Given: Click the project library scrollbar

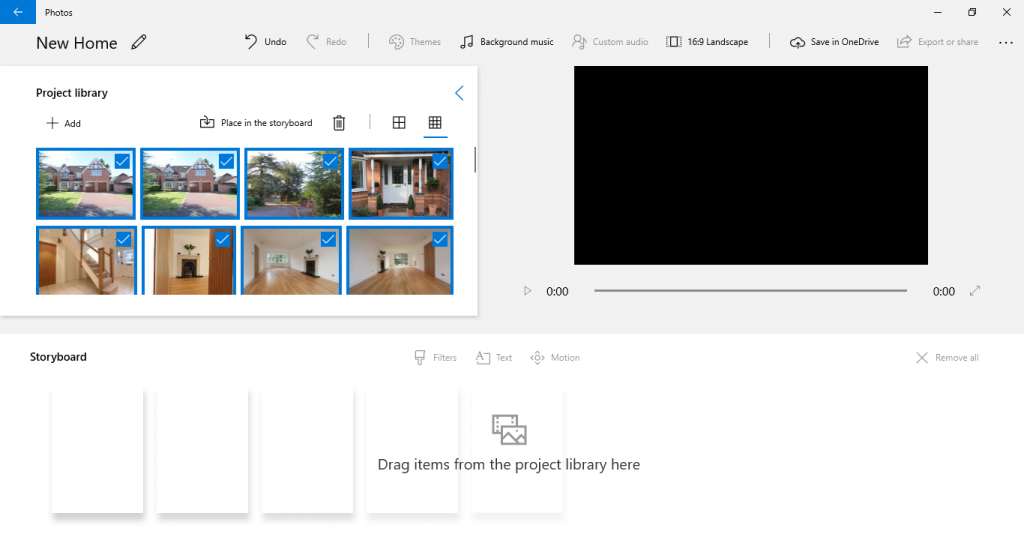Looking at the screenshot, I should (x=475, y=160).
